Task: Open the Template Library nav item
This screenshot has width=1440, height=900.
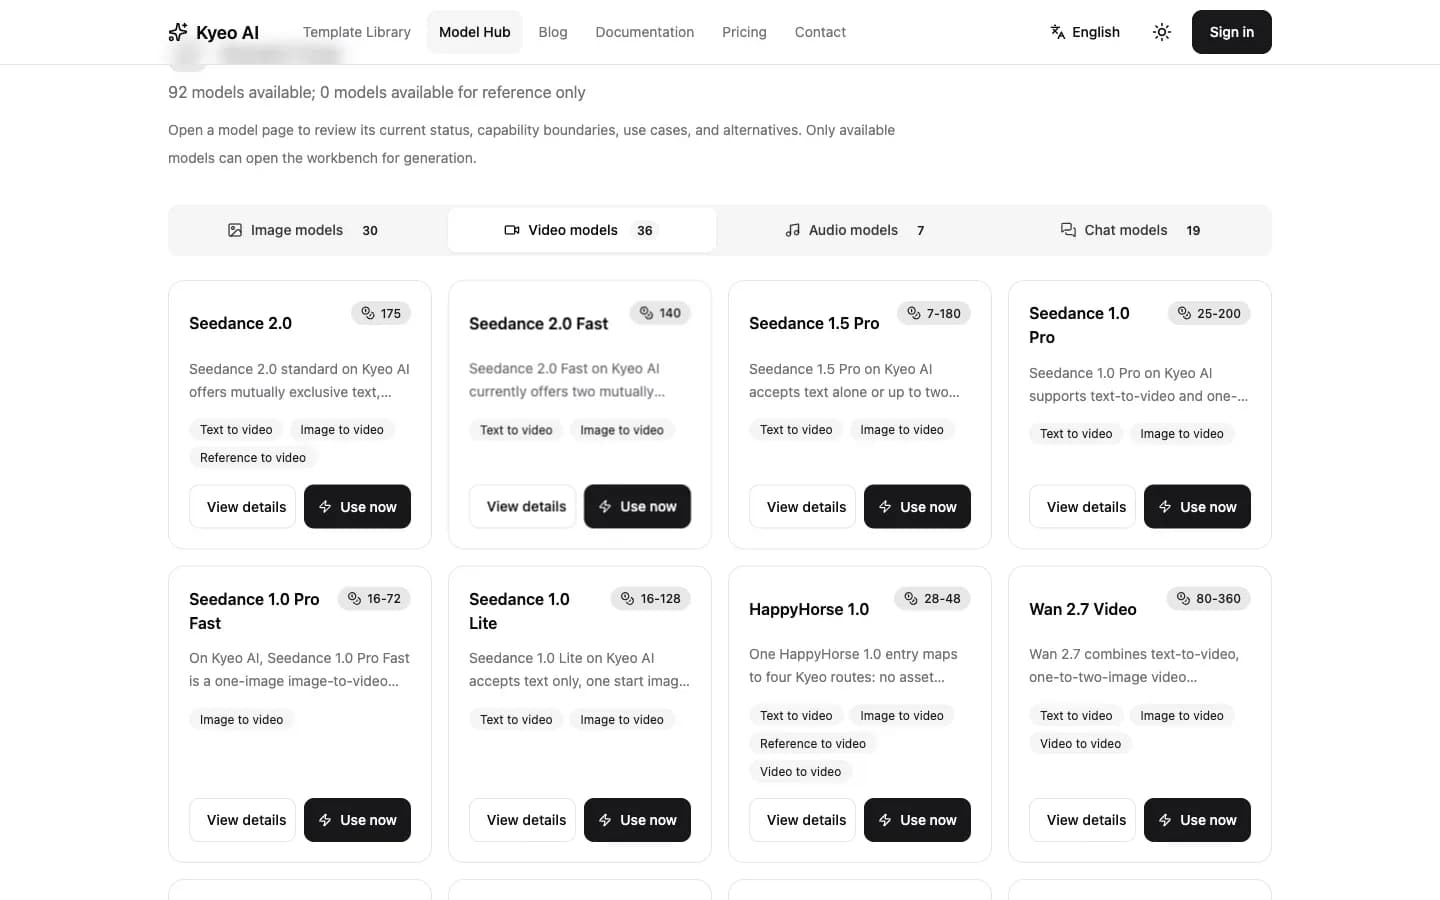Action: click(357, 32)
